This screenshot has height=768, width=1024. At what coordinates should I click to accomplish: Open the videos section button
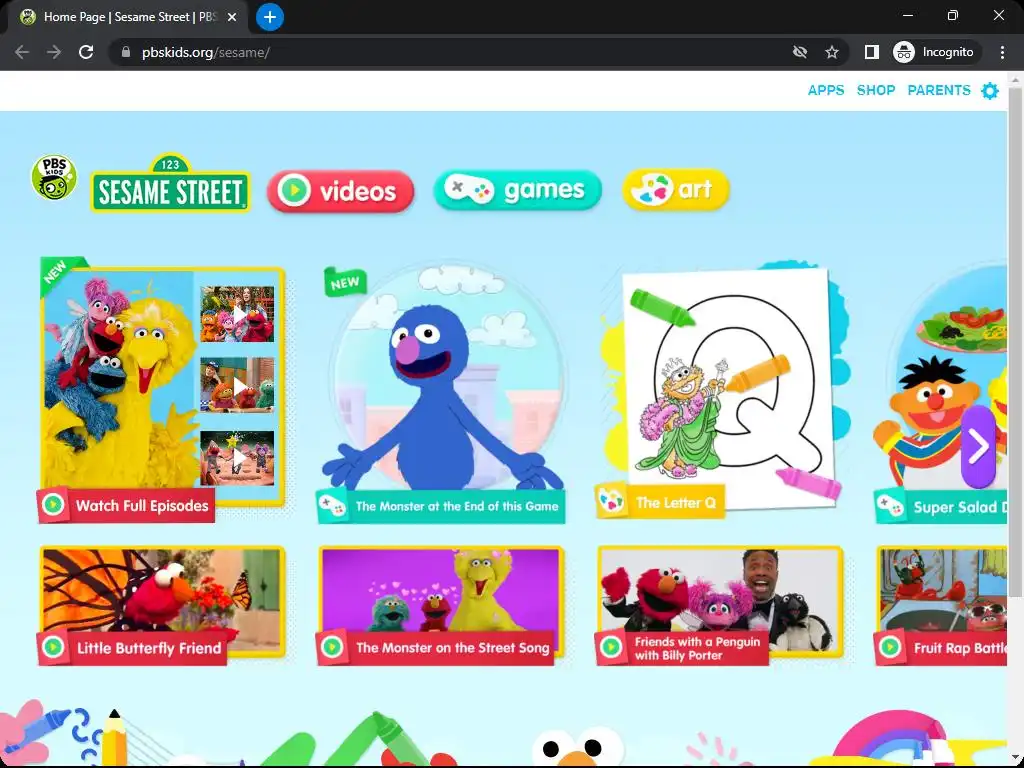(x=340, y=191)
